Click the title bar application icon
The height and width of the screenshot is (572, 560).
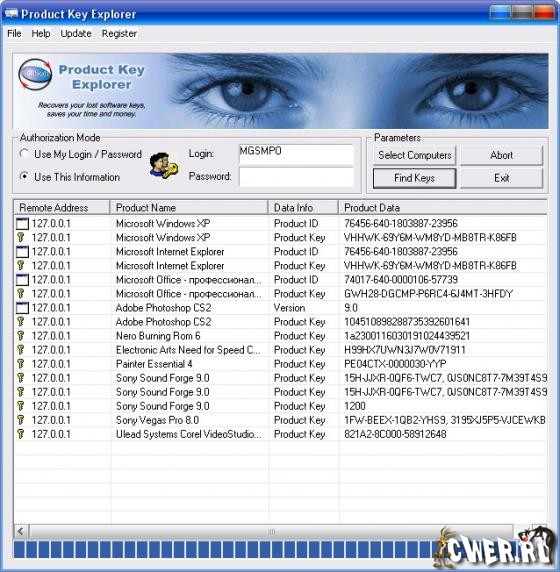[11, 14]
